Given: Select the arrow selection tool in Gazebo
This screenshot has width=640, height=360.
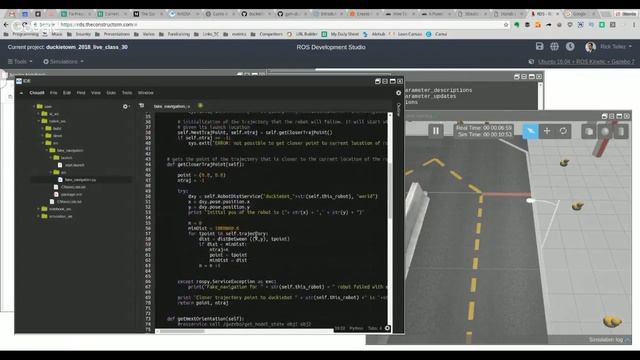Looking at the screenshot, I should 530,131.
